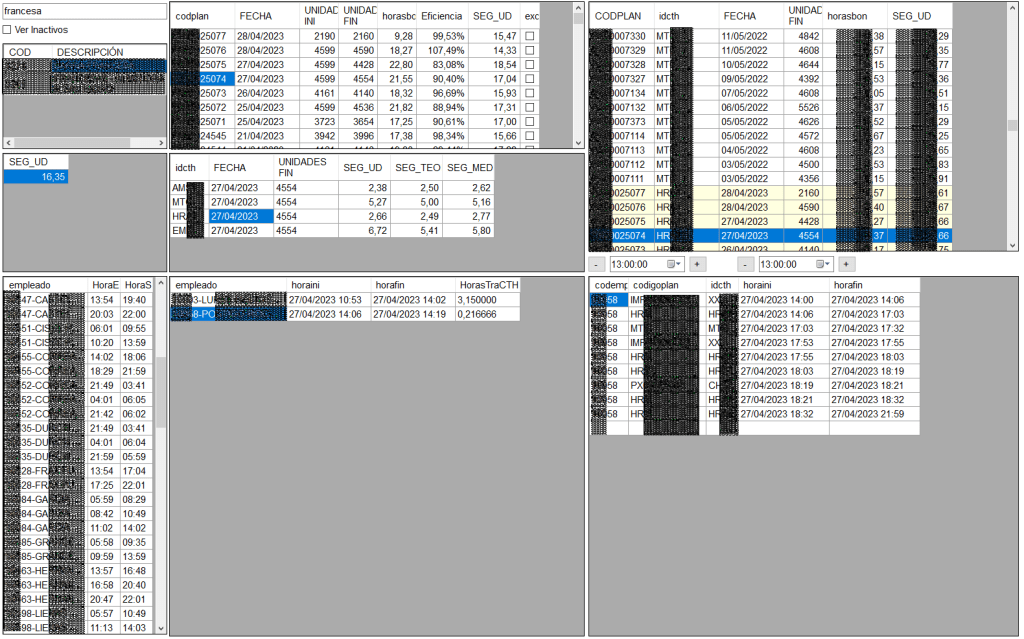The image size is (1024, 639).
Task: Check the exc box for row 25077
Action: click(x=530, y=36)
